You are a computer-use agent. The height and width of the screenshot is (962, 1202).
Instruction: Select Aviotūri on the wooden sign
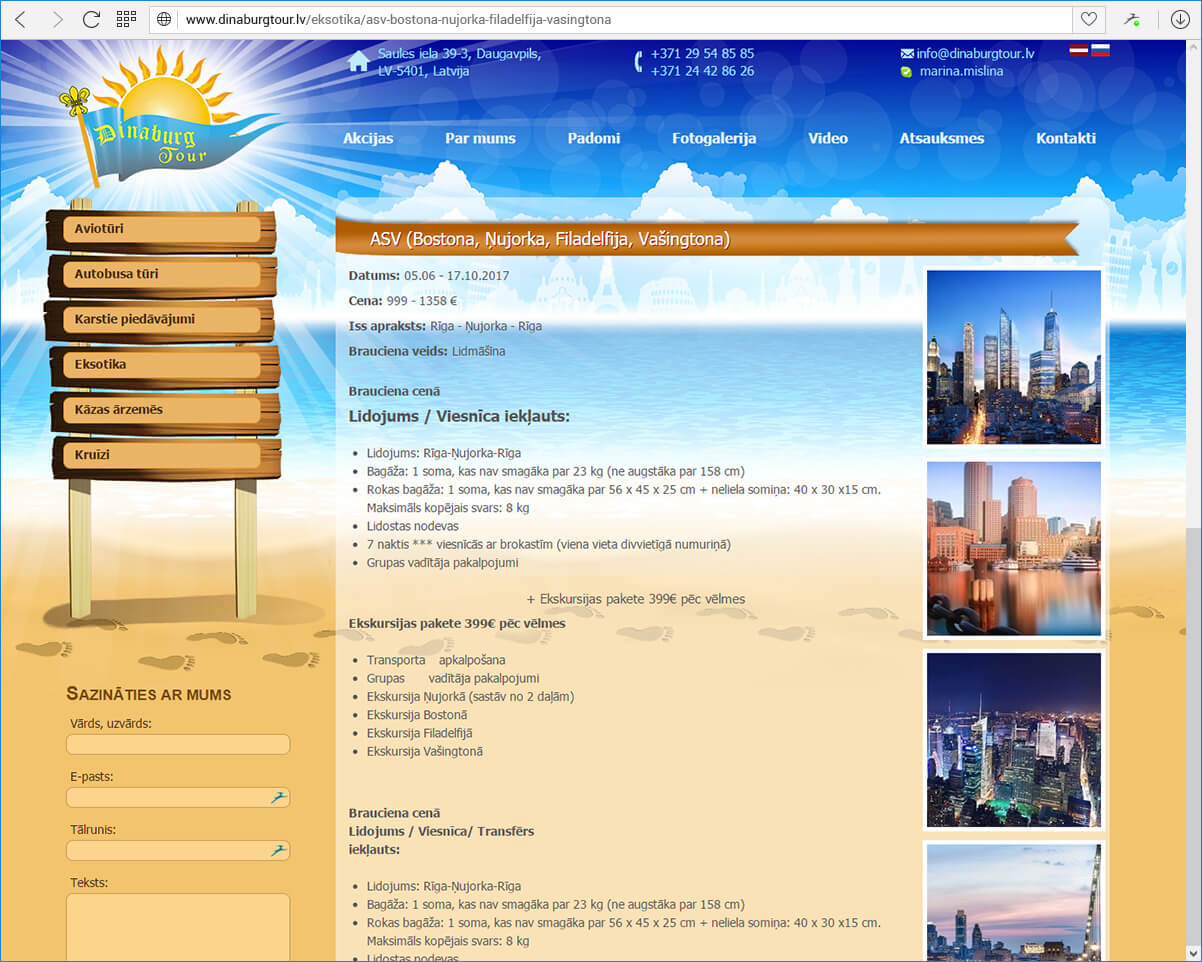pos(162,229)
